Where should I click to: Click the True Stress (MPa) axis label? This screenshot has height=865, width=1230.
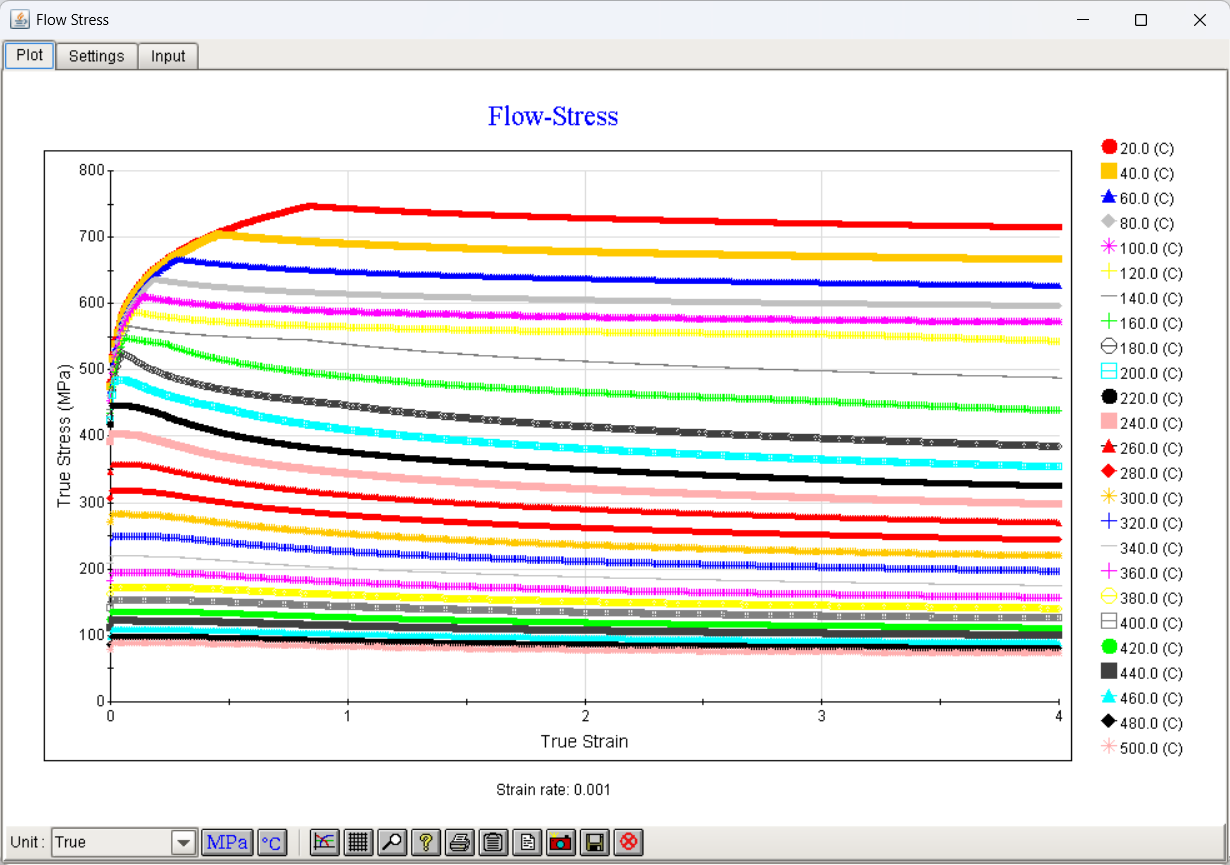tap(64, 435)
